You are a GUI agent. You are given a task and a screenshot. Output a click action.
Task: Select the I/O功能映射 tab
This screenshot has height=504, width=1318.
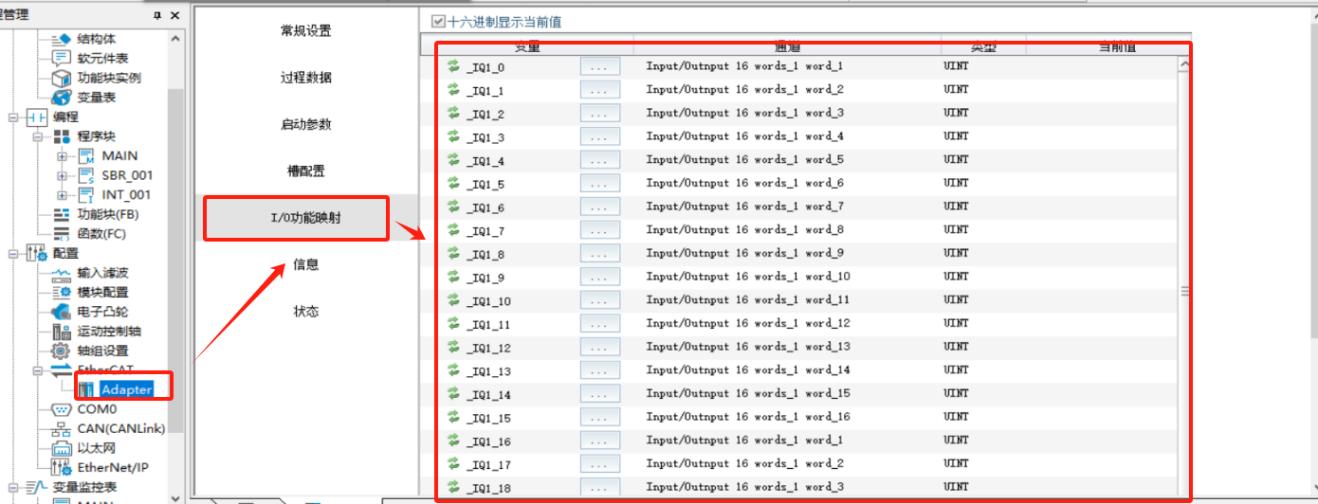[x=305, y=218]
